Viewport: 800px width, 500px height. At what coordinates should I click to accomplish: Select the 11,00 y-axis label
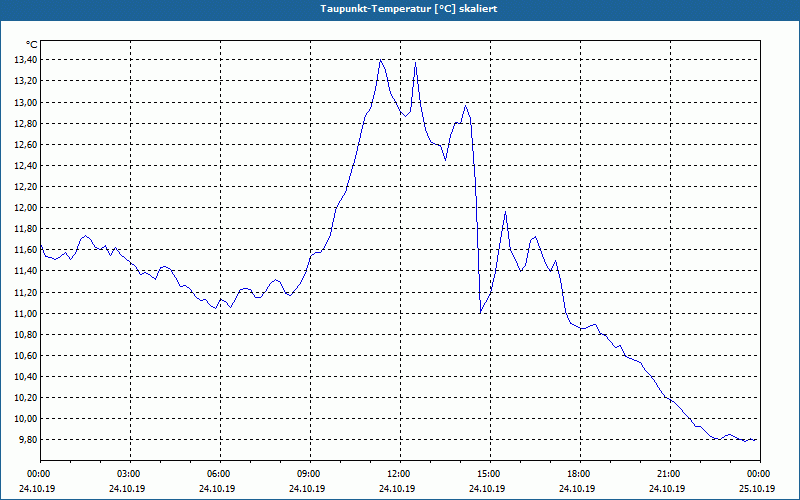(x=26, y=313)
